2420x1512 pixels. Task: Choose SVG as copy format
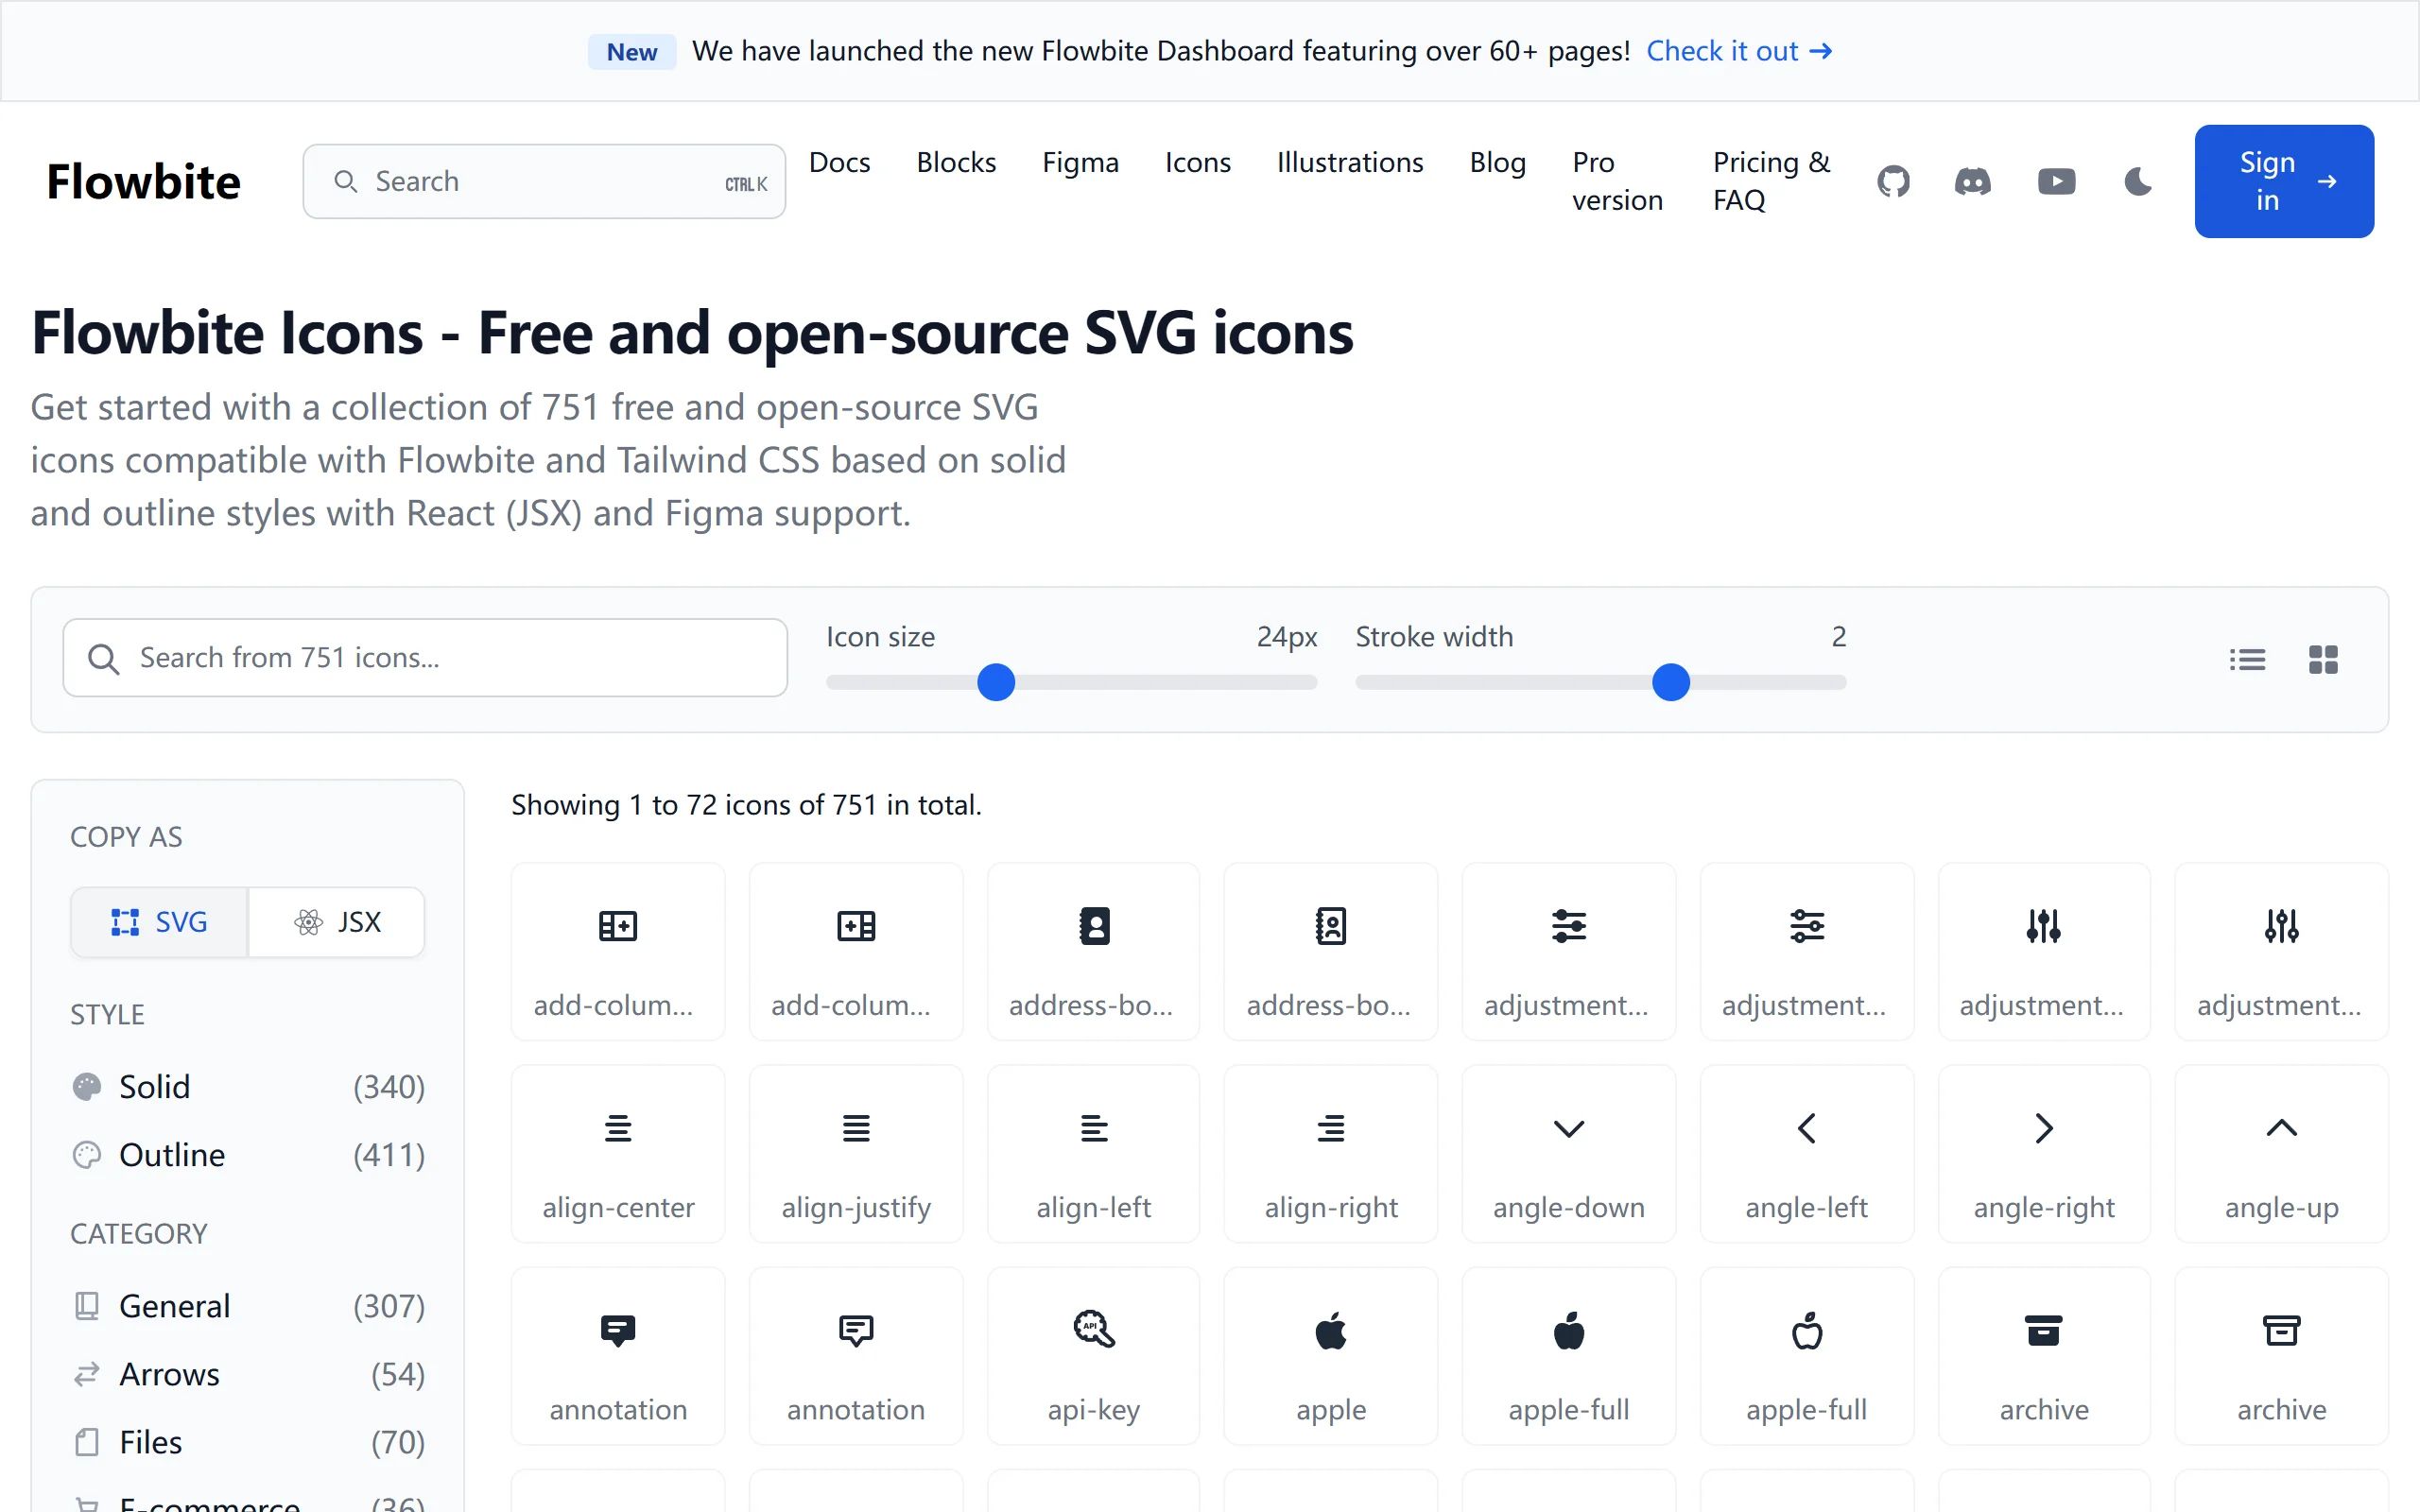click(159, 922)
